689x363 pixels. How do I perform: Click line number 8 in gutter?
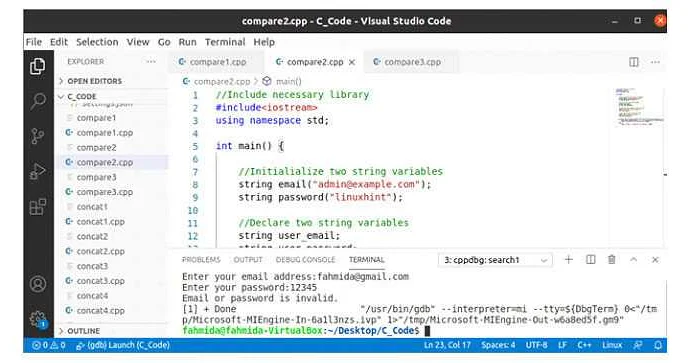(195, 185)
